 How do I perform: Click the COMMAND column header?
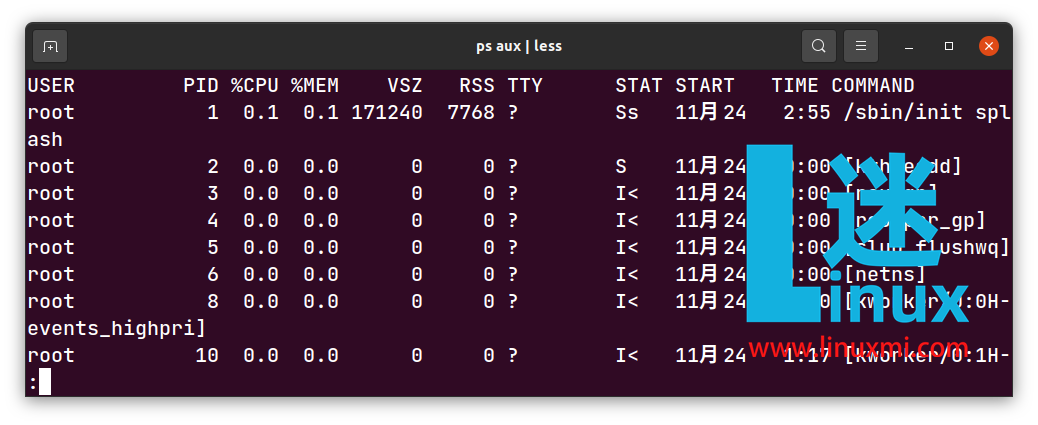(x=873, y=85)
